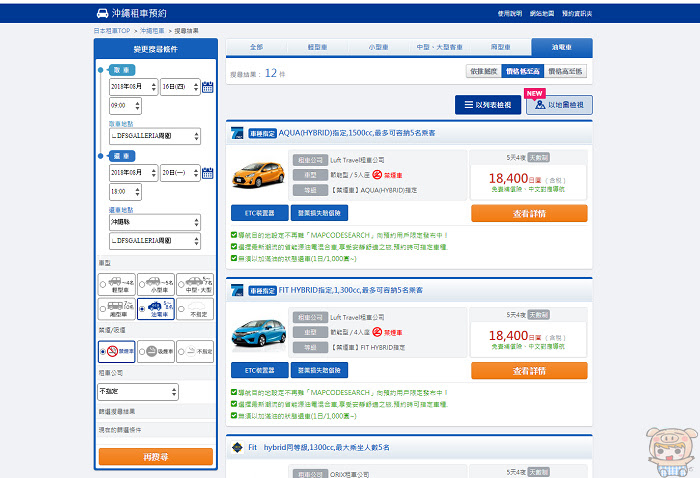Open the return location DFS GALLERIA dropdown

coord(155,241)
